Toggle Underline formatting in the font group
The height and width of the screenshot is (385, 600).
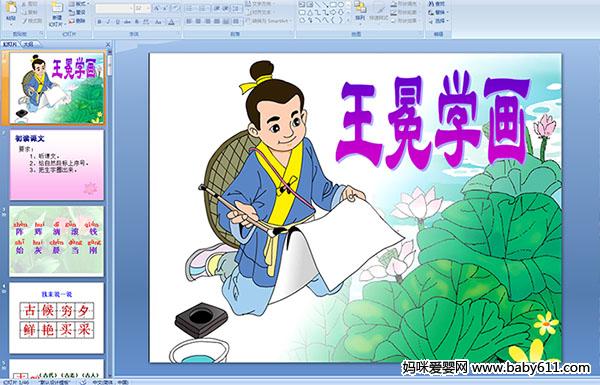coord(117,22)
